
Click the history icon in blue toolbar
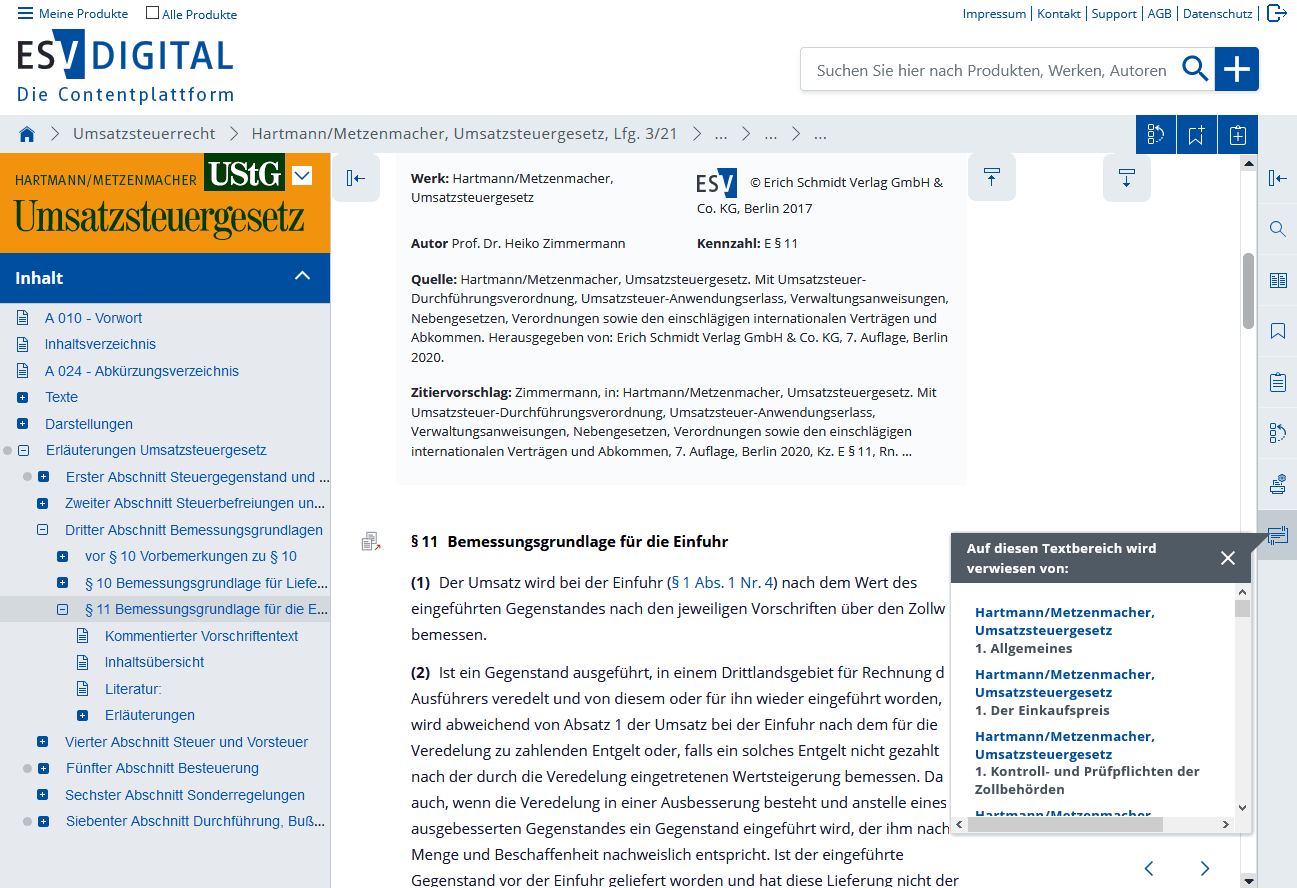coord(1156,135)
